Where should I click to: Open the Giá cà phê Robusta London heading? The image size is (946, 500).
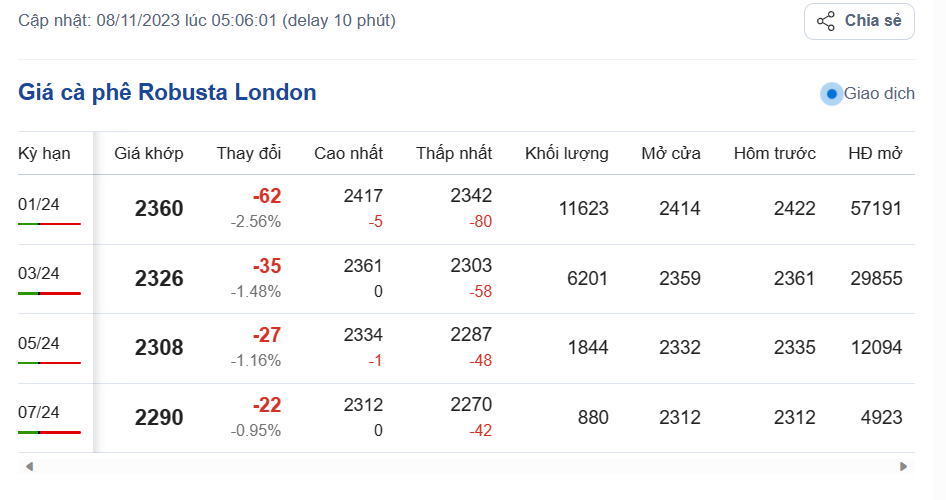[x=167, y=93]
